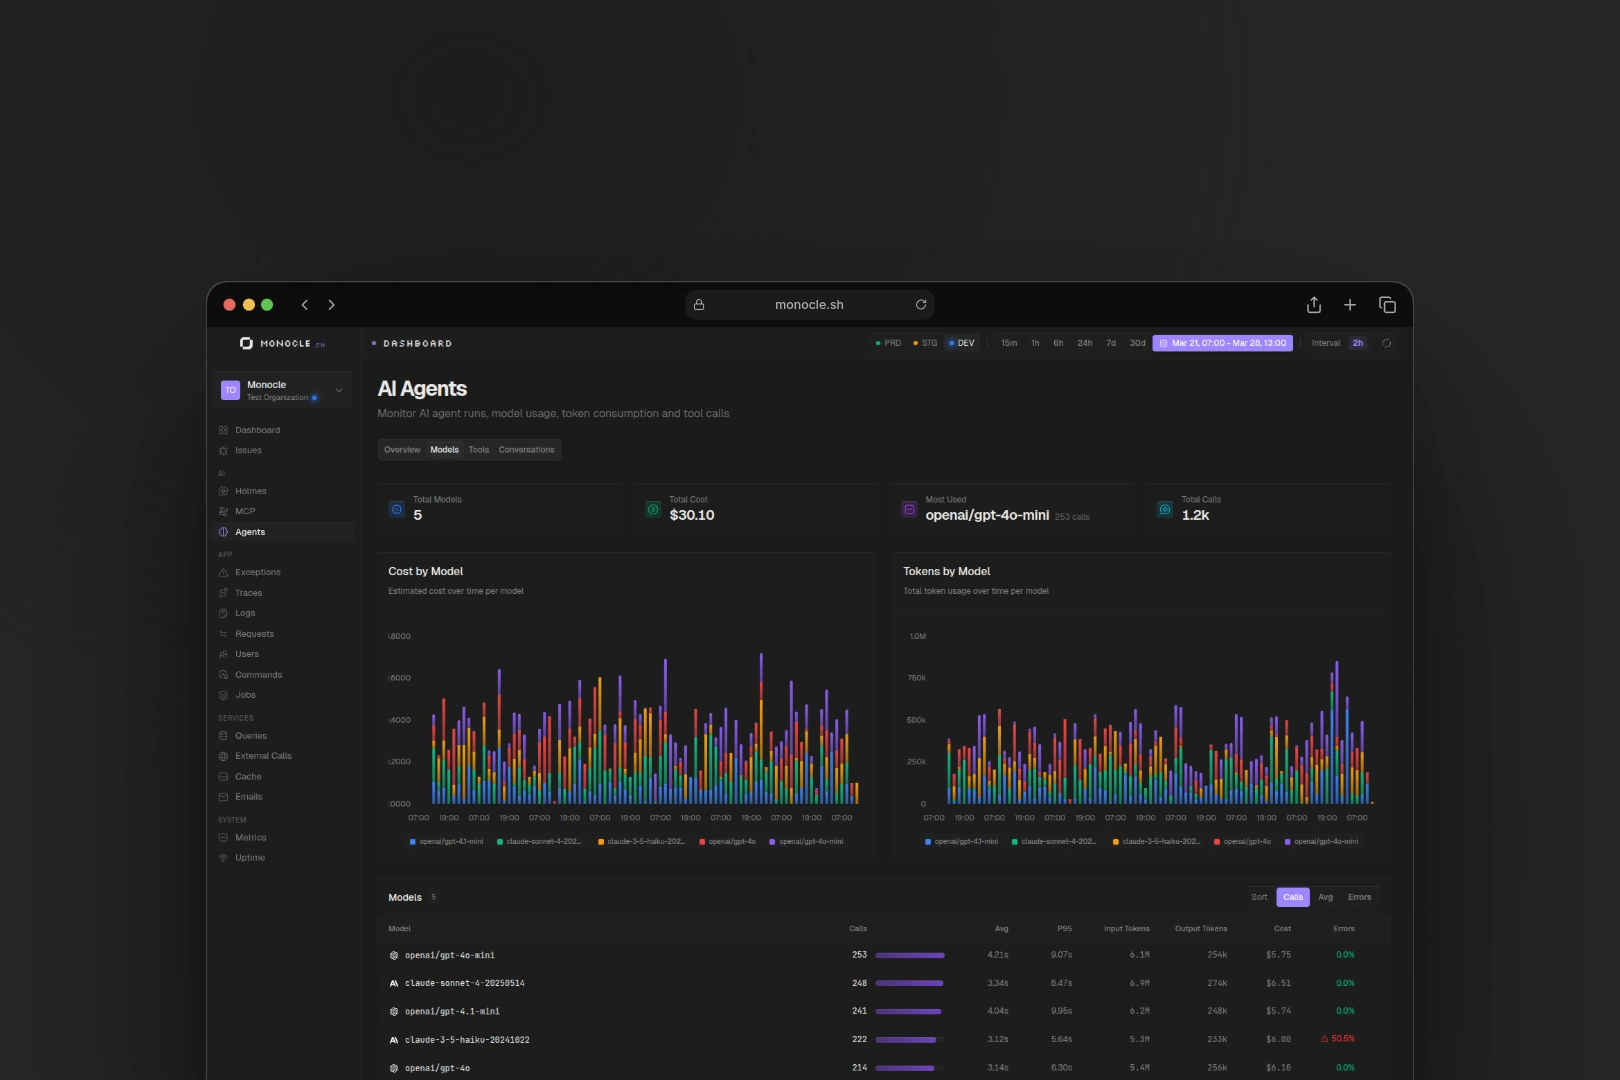The width and height of the screenshot is (1620, 1080).
Task: Switch environment to PRD
Action: point(888,343)
